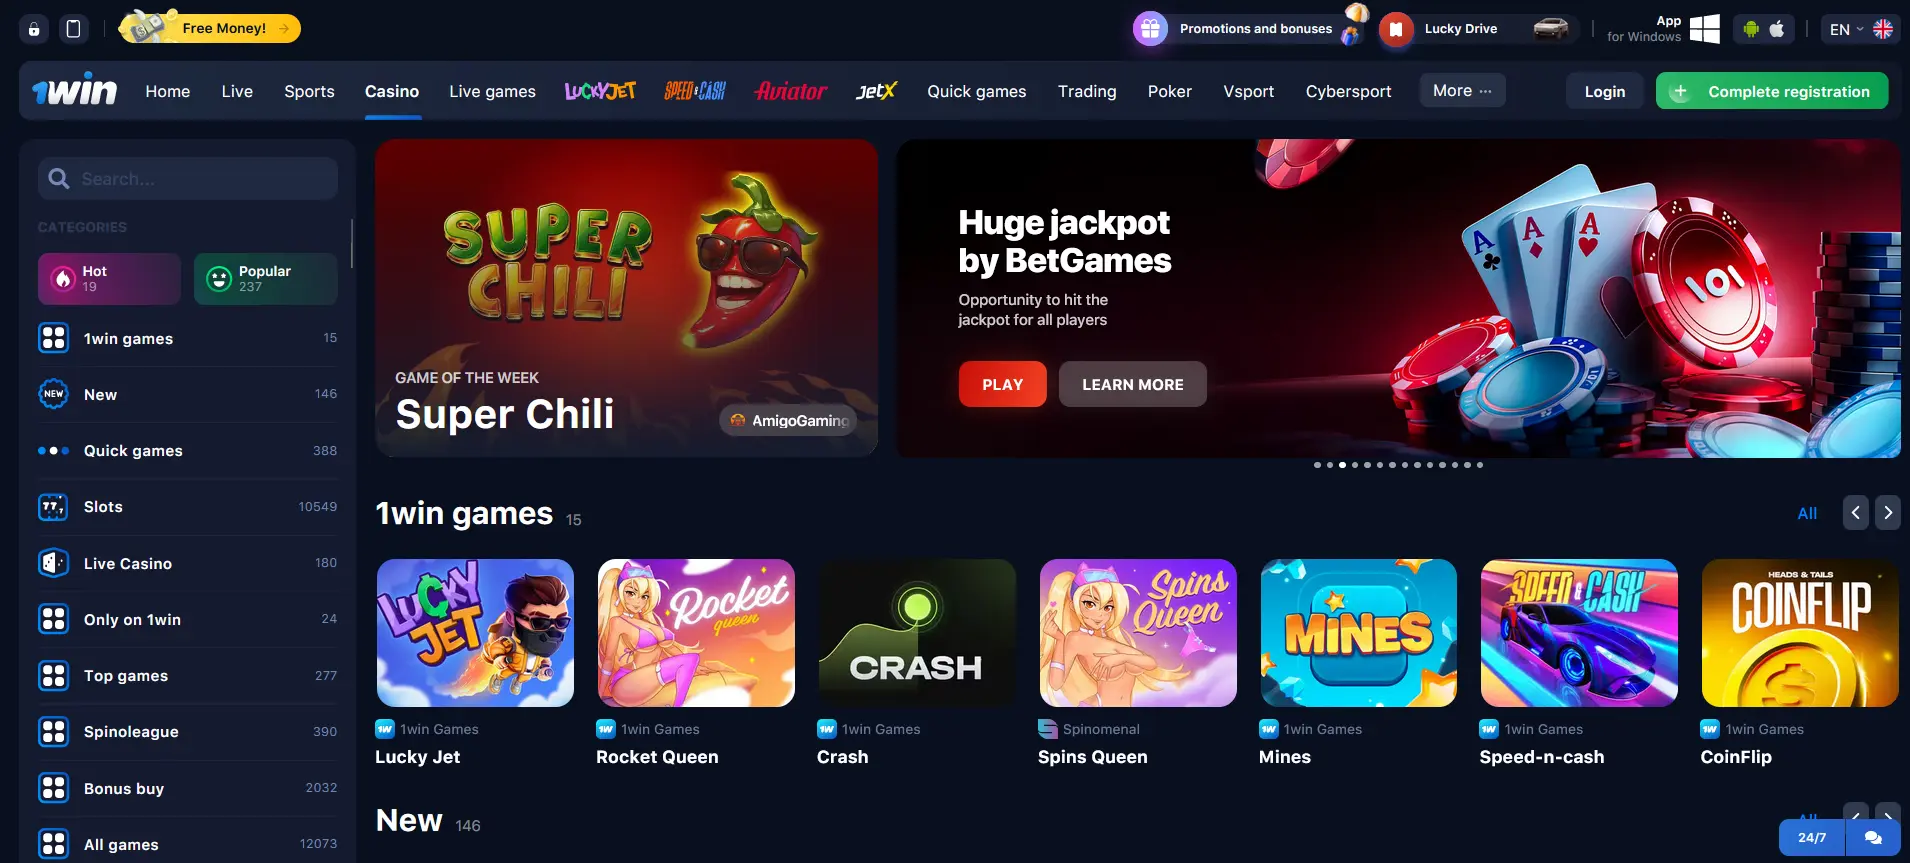Select the Popular category filter
The image size is (1910, 863).
(x=266, y=279)
